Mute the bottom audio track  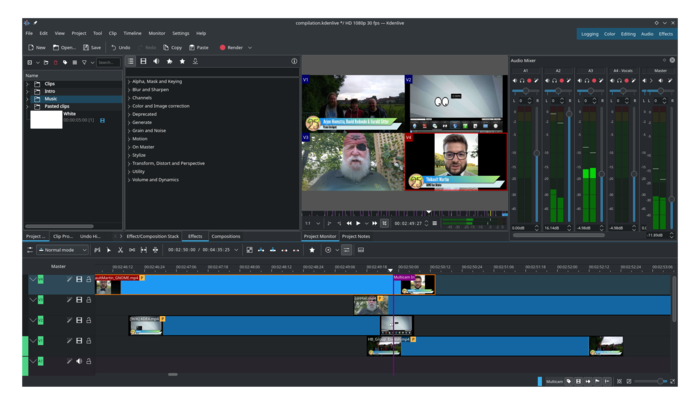(x=79, y=361)
